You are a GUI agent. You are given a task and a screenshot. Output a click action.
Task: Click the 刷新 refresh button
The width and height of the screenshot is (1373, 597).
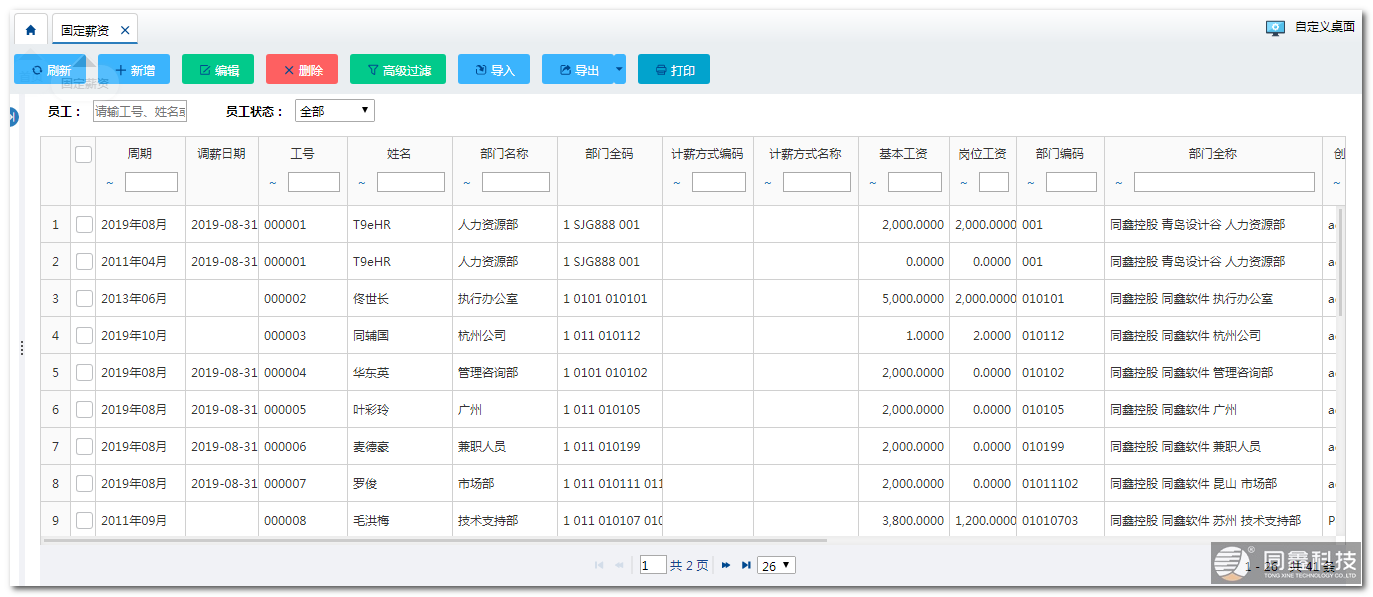point(50,70)
